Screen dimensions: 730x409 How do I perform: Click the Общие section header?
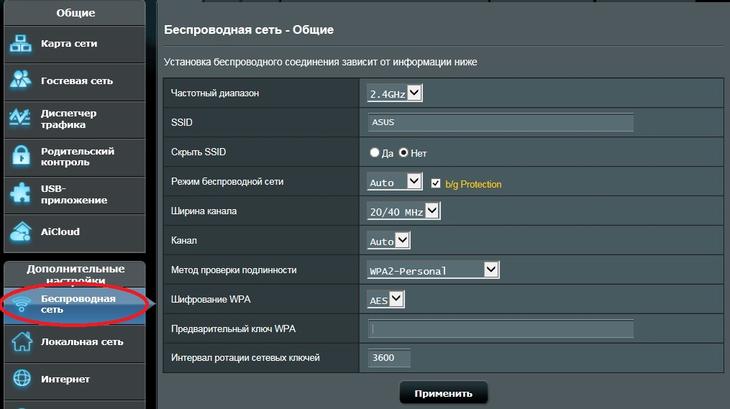click(x=75, y=13)
